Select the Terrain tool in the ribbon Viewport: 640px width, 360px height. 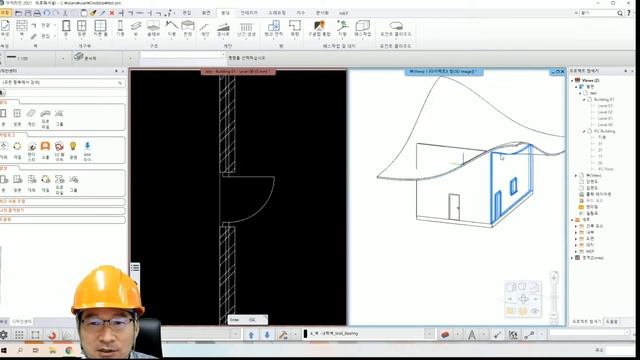tap(342, 29)
